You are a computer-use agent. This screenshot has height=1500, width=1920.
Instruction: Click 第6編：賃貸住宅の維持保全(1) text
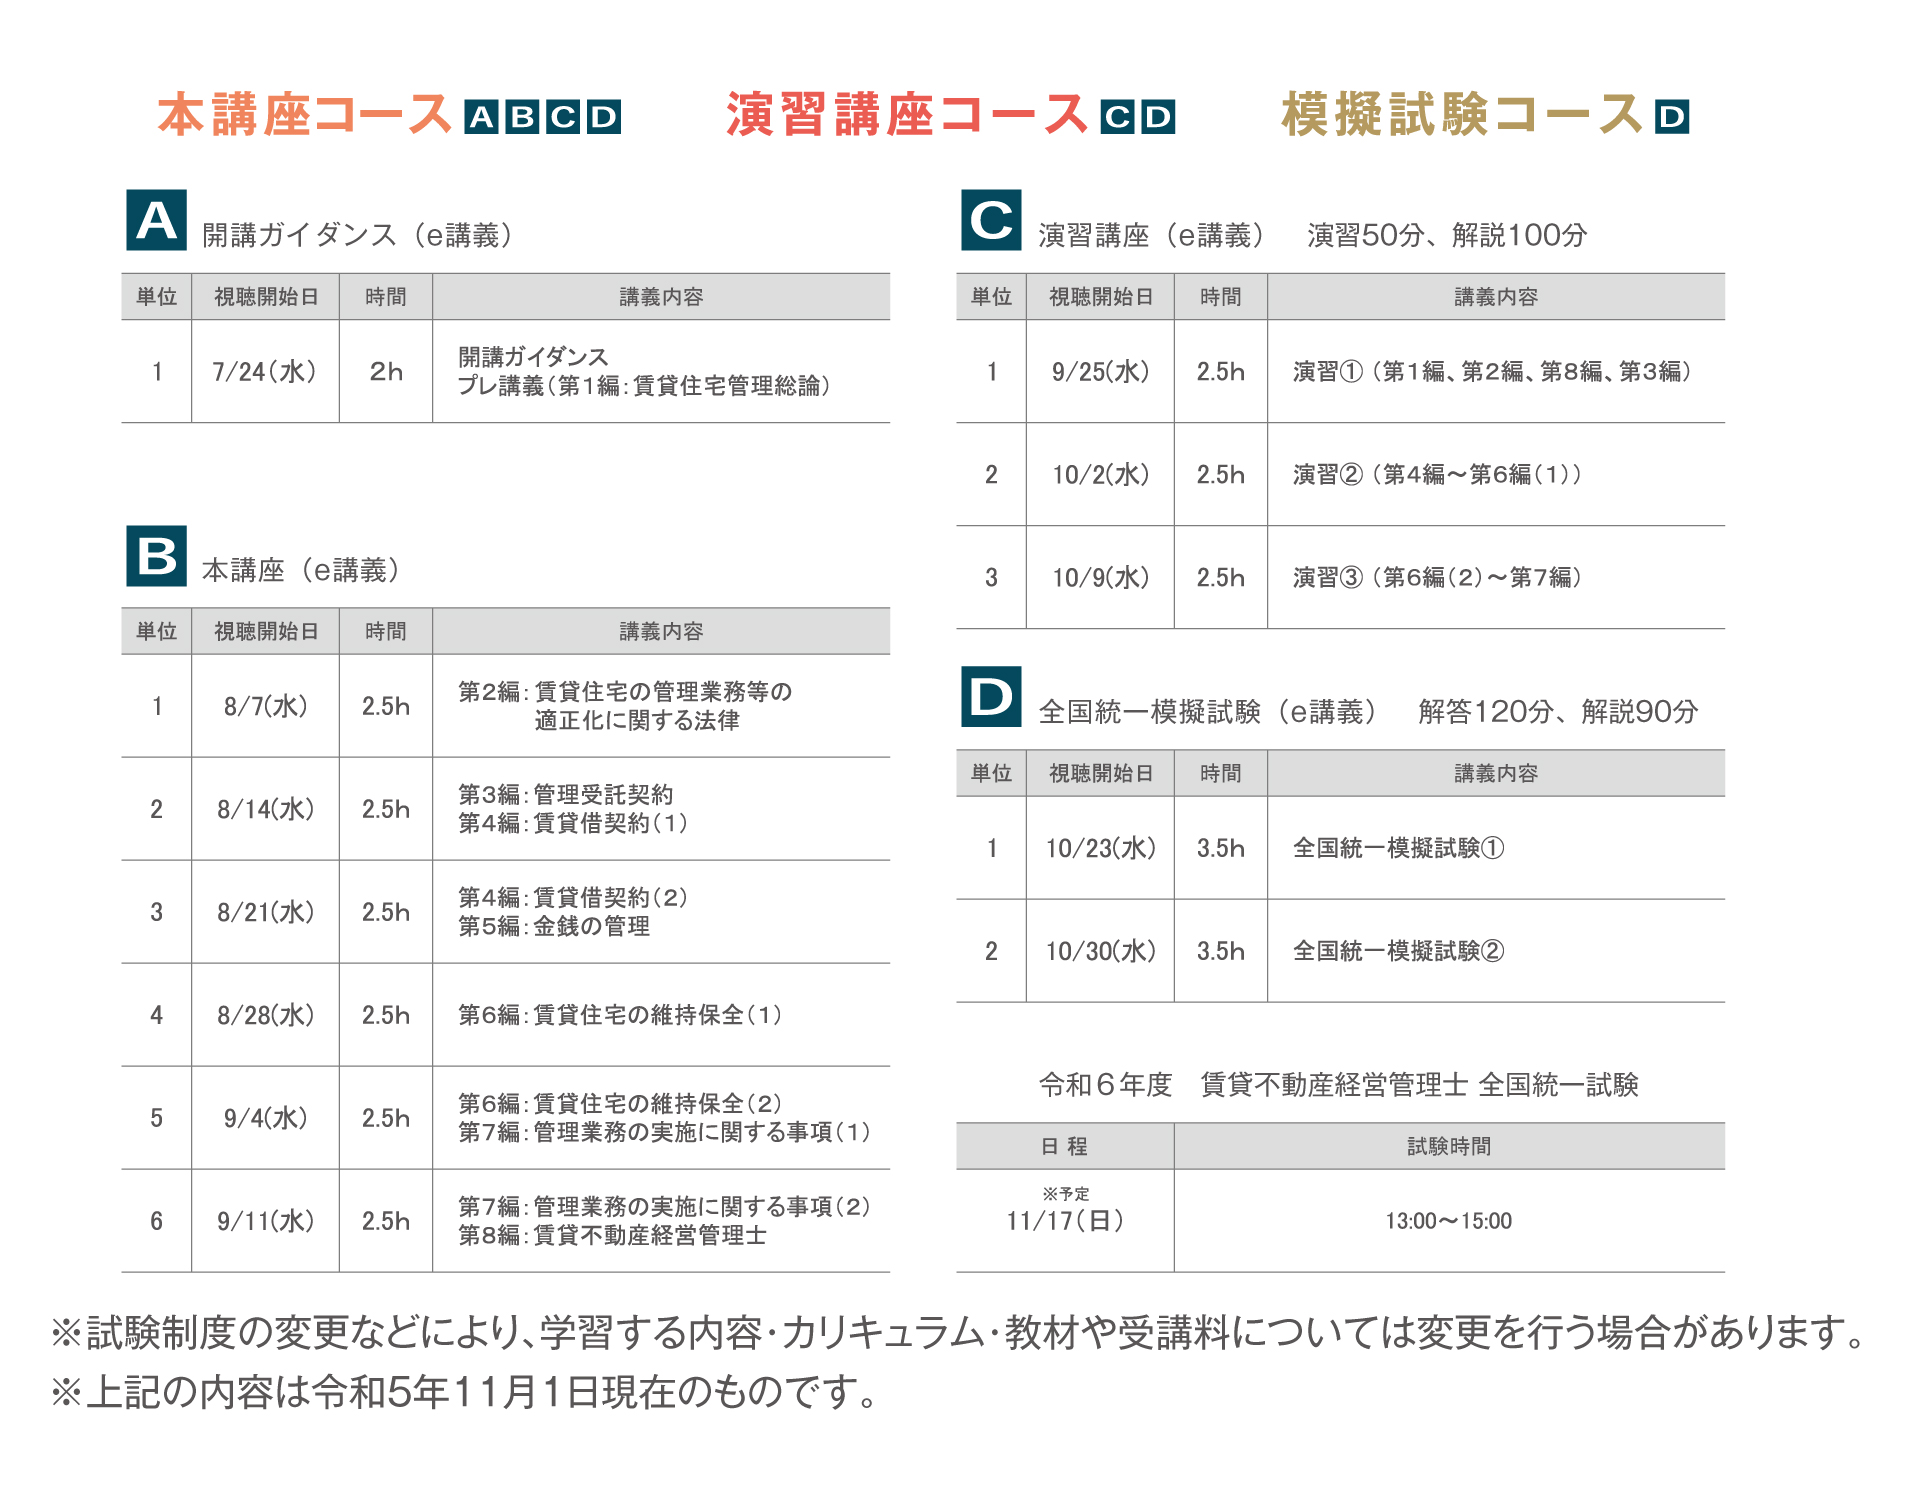tap(620, 1015)
